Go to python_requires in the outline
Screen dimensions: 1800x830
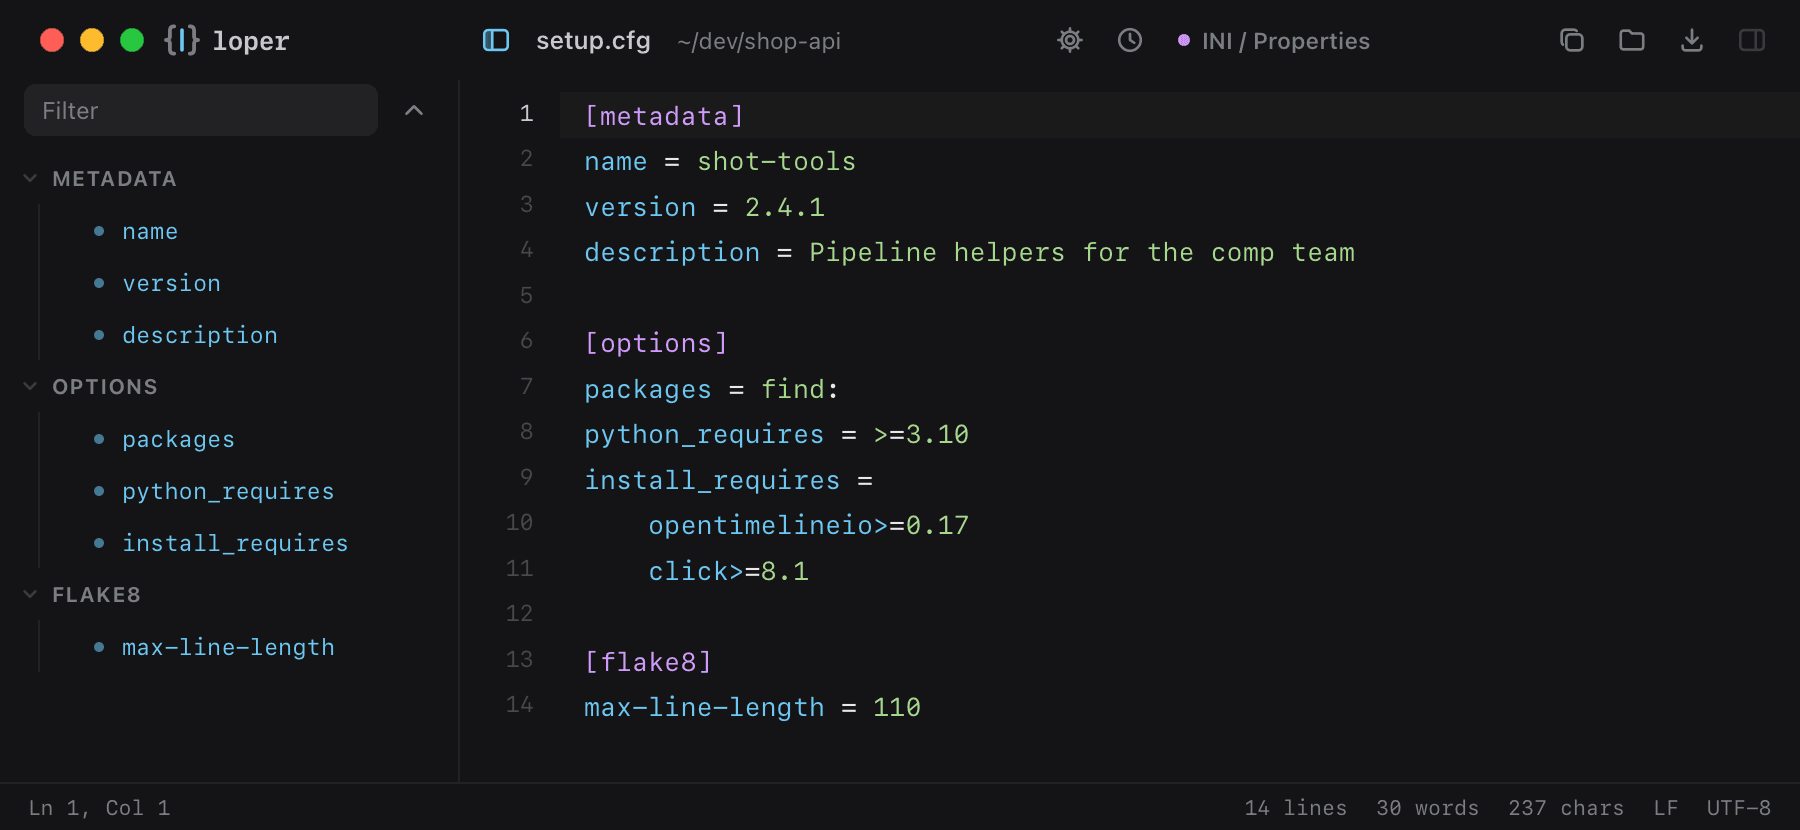click(228, 491)
